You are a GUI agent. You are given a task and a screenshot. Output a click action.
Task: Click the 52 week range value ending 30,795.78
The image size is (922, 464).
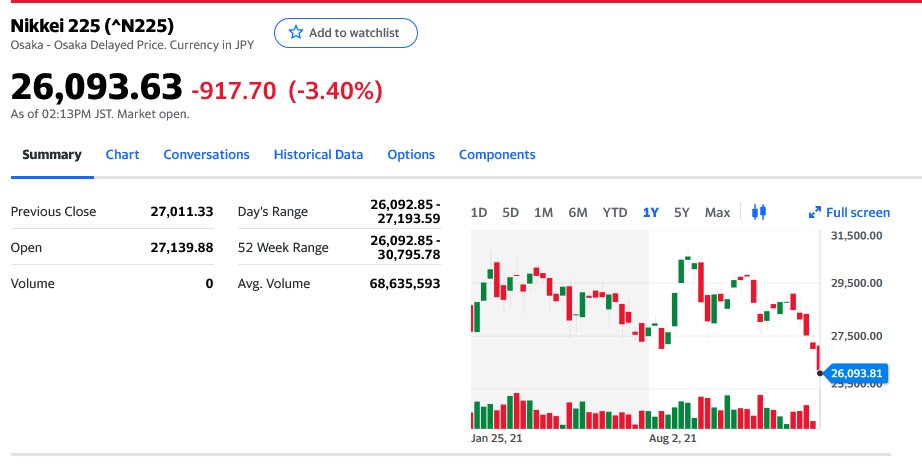click(405, 248)
